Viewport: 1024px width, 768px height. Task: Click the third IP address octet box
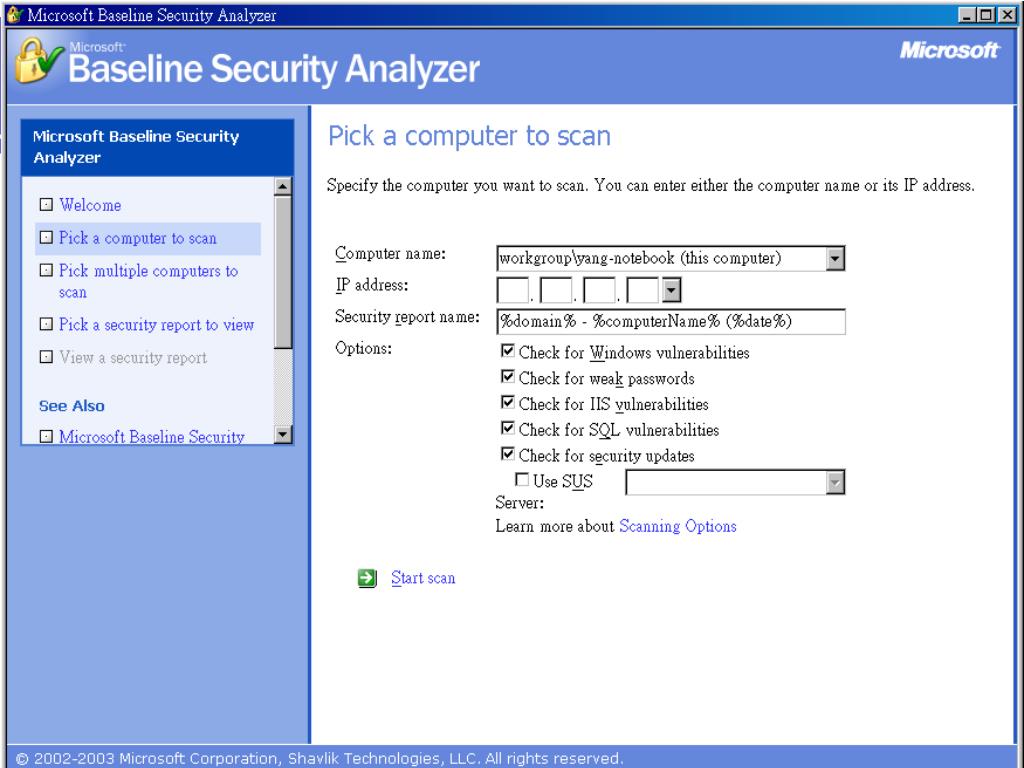(x=599, y=290)
